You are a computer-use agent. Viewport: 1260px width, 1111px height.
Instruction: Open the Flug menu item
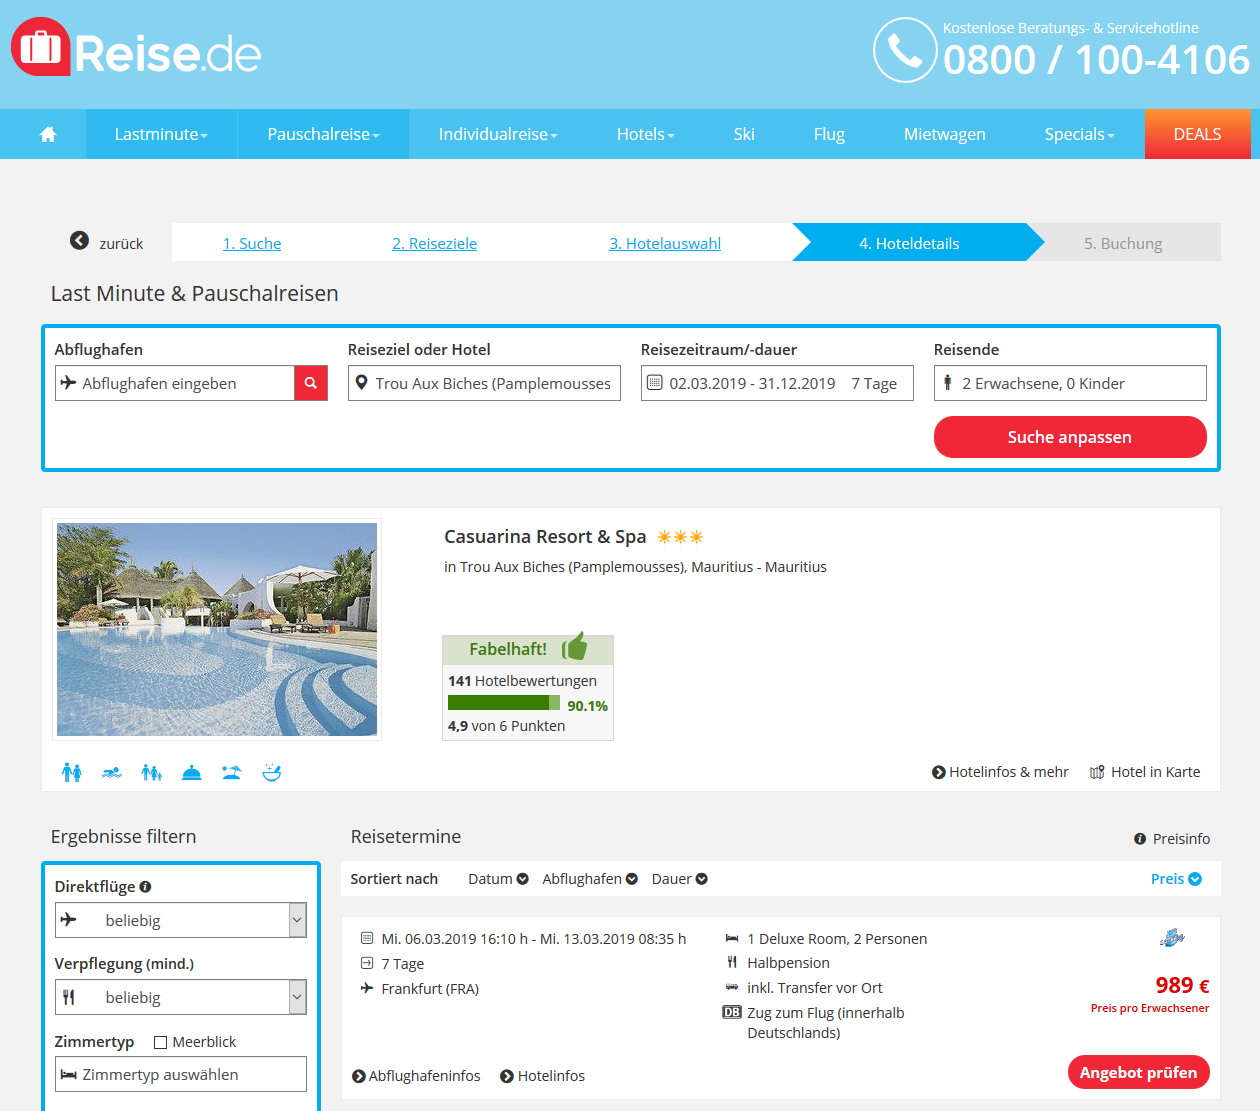click(829, 134)
